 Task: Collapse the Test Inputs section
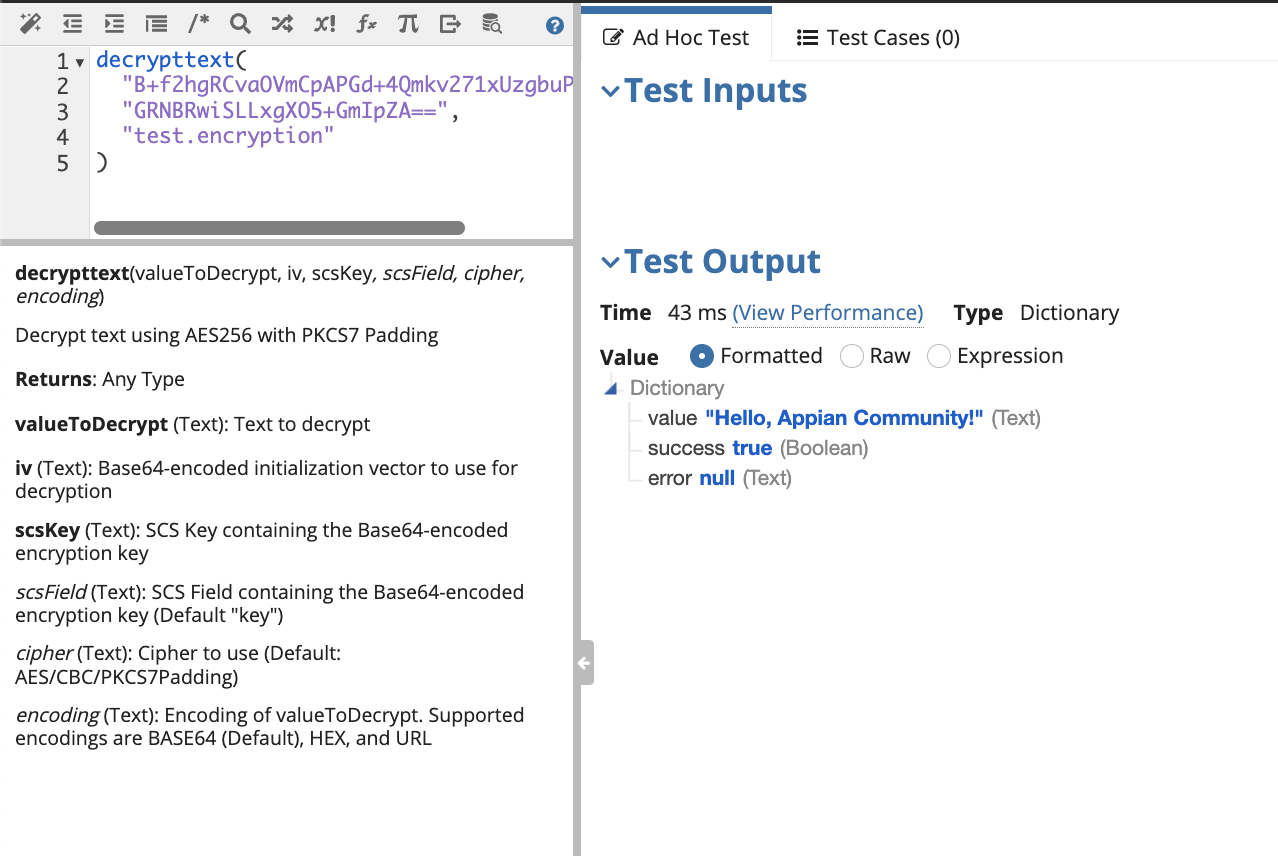tap(610, 91)
